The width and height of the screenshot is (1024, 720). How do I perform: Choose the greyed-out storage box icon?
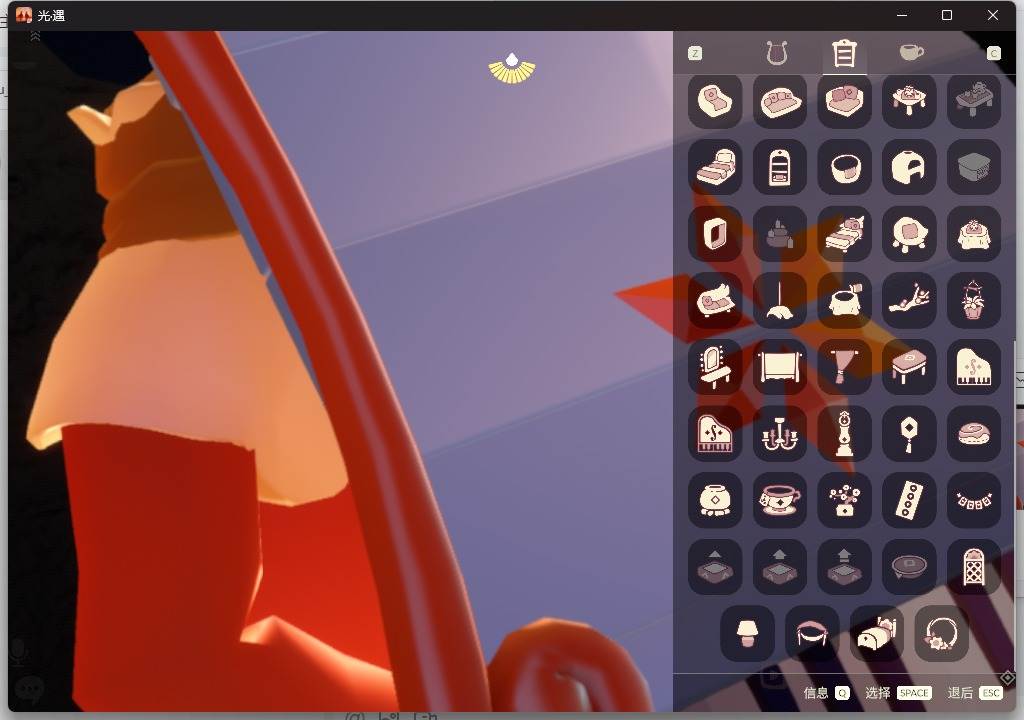tap(974, 167)
